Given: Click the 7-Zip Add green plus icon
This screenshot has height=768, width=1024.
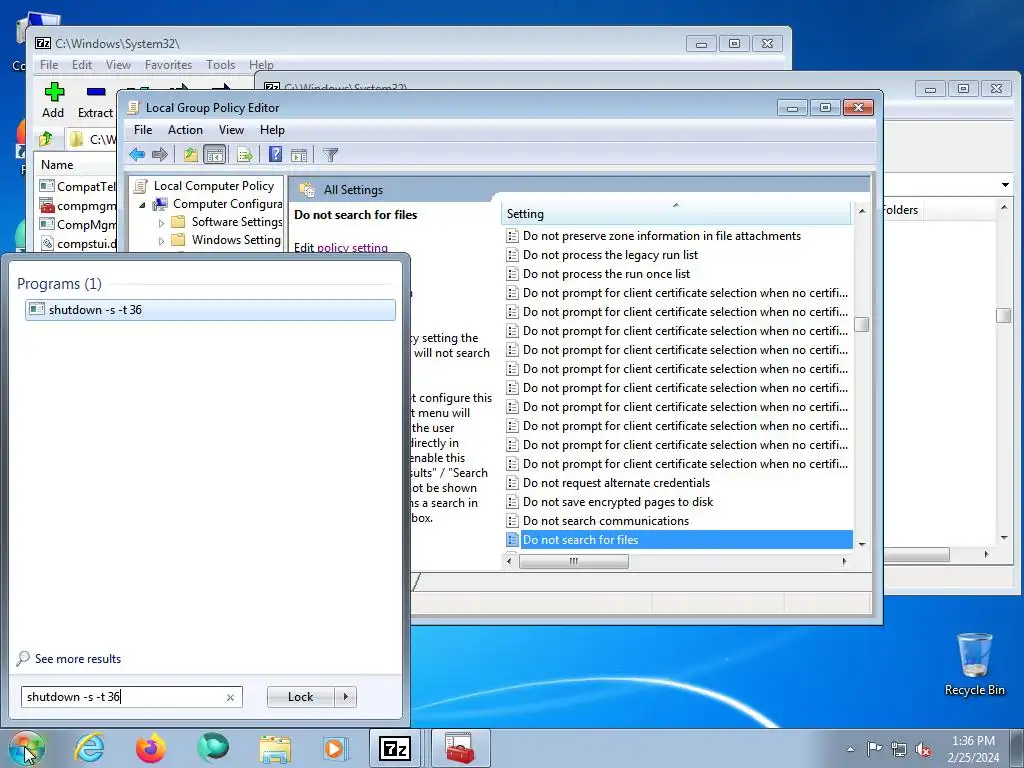Looking at the screenshot, I should (x=54, y=92).
